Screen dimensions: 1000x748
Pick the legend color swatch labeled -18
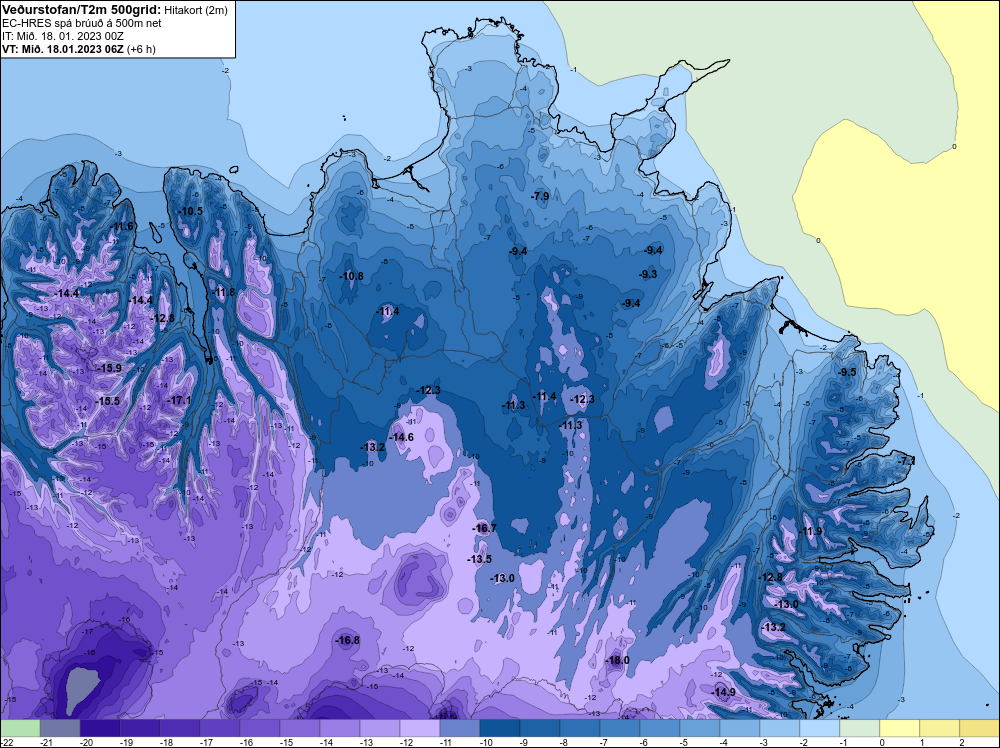point(180,728)
